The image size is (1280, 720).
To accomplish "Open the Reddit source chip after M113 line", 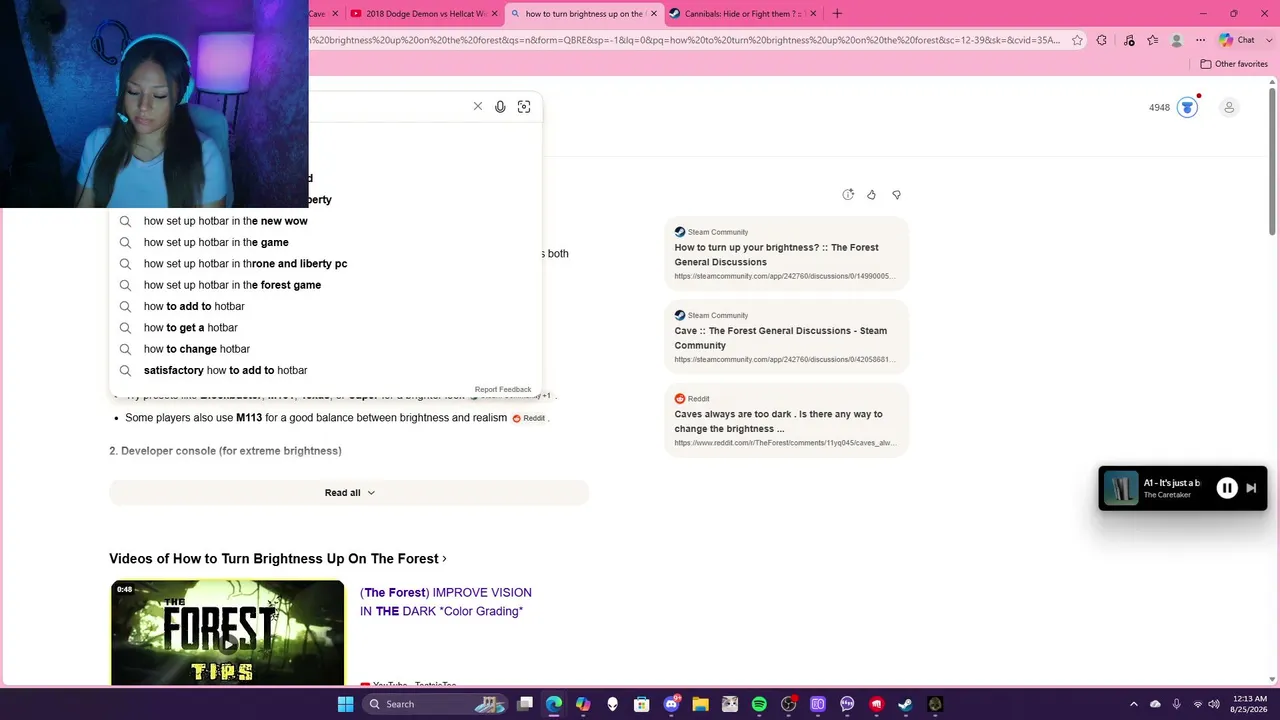I will tap(529, 418).
